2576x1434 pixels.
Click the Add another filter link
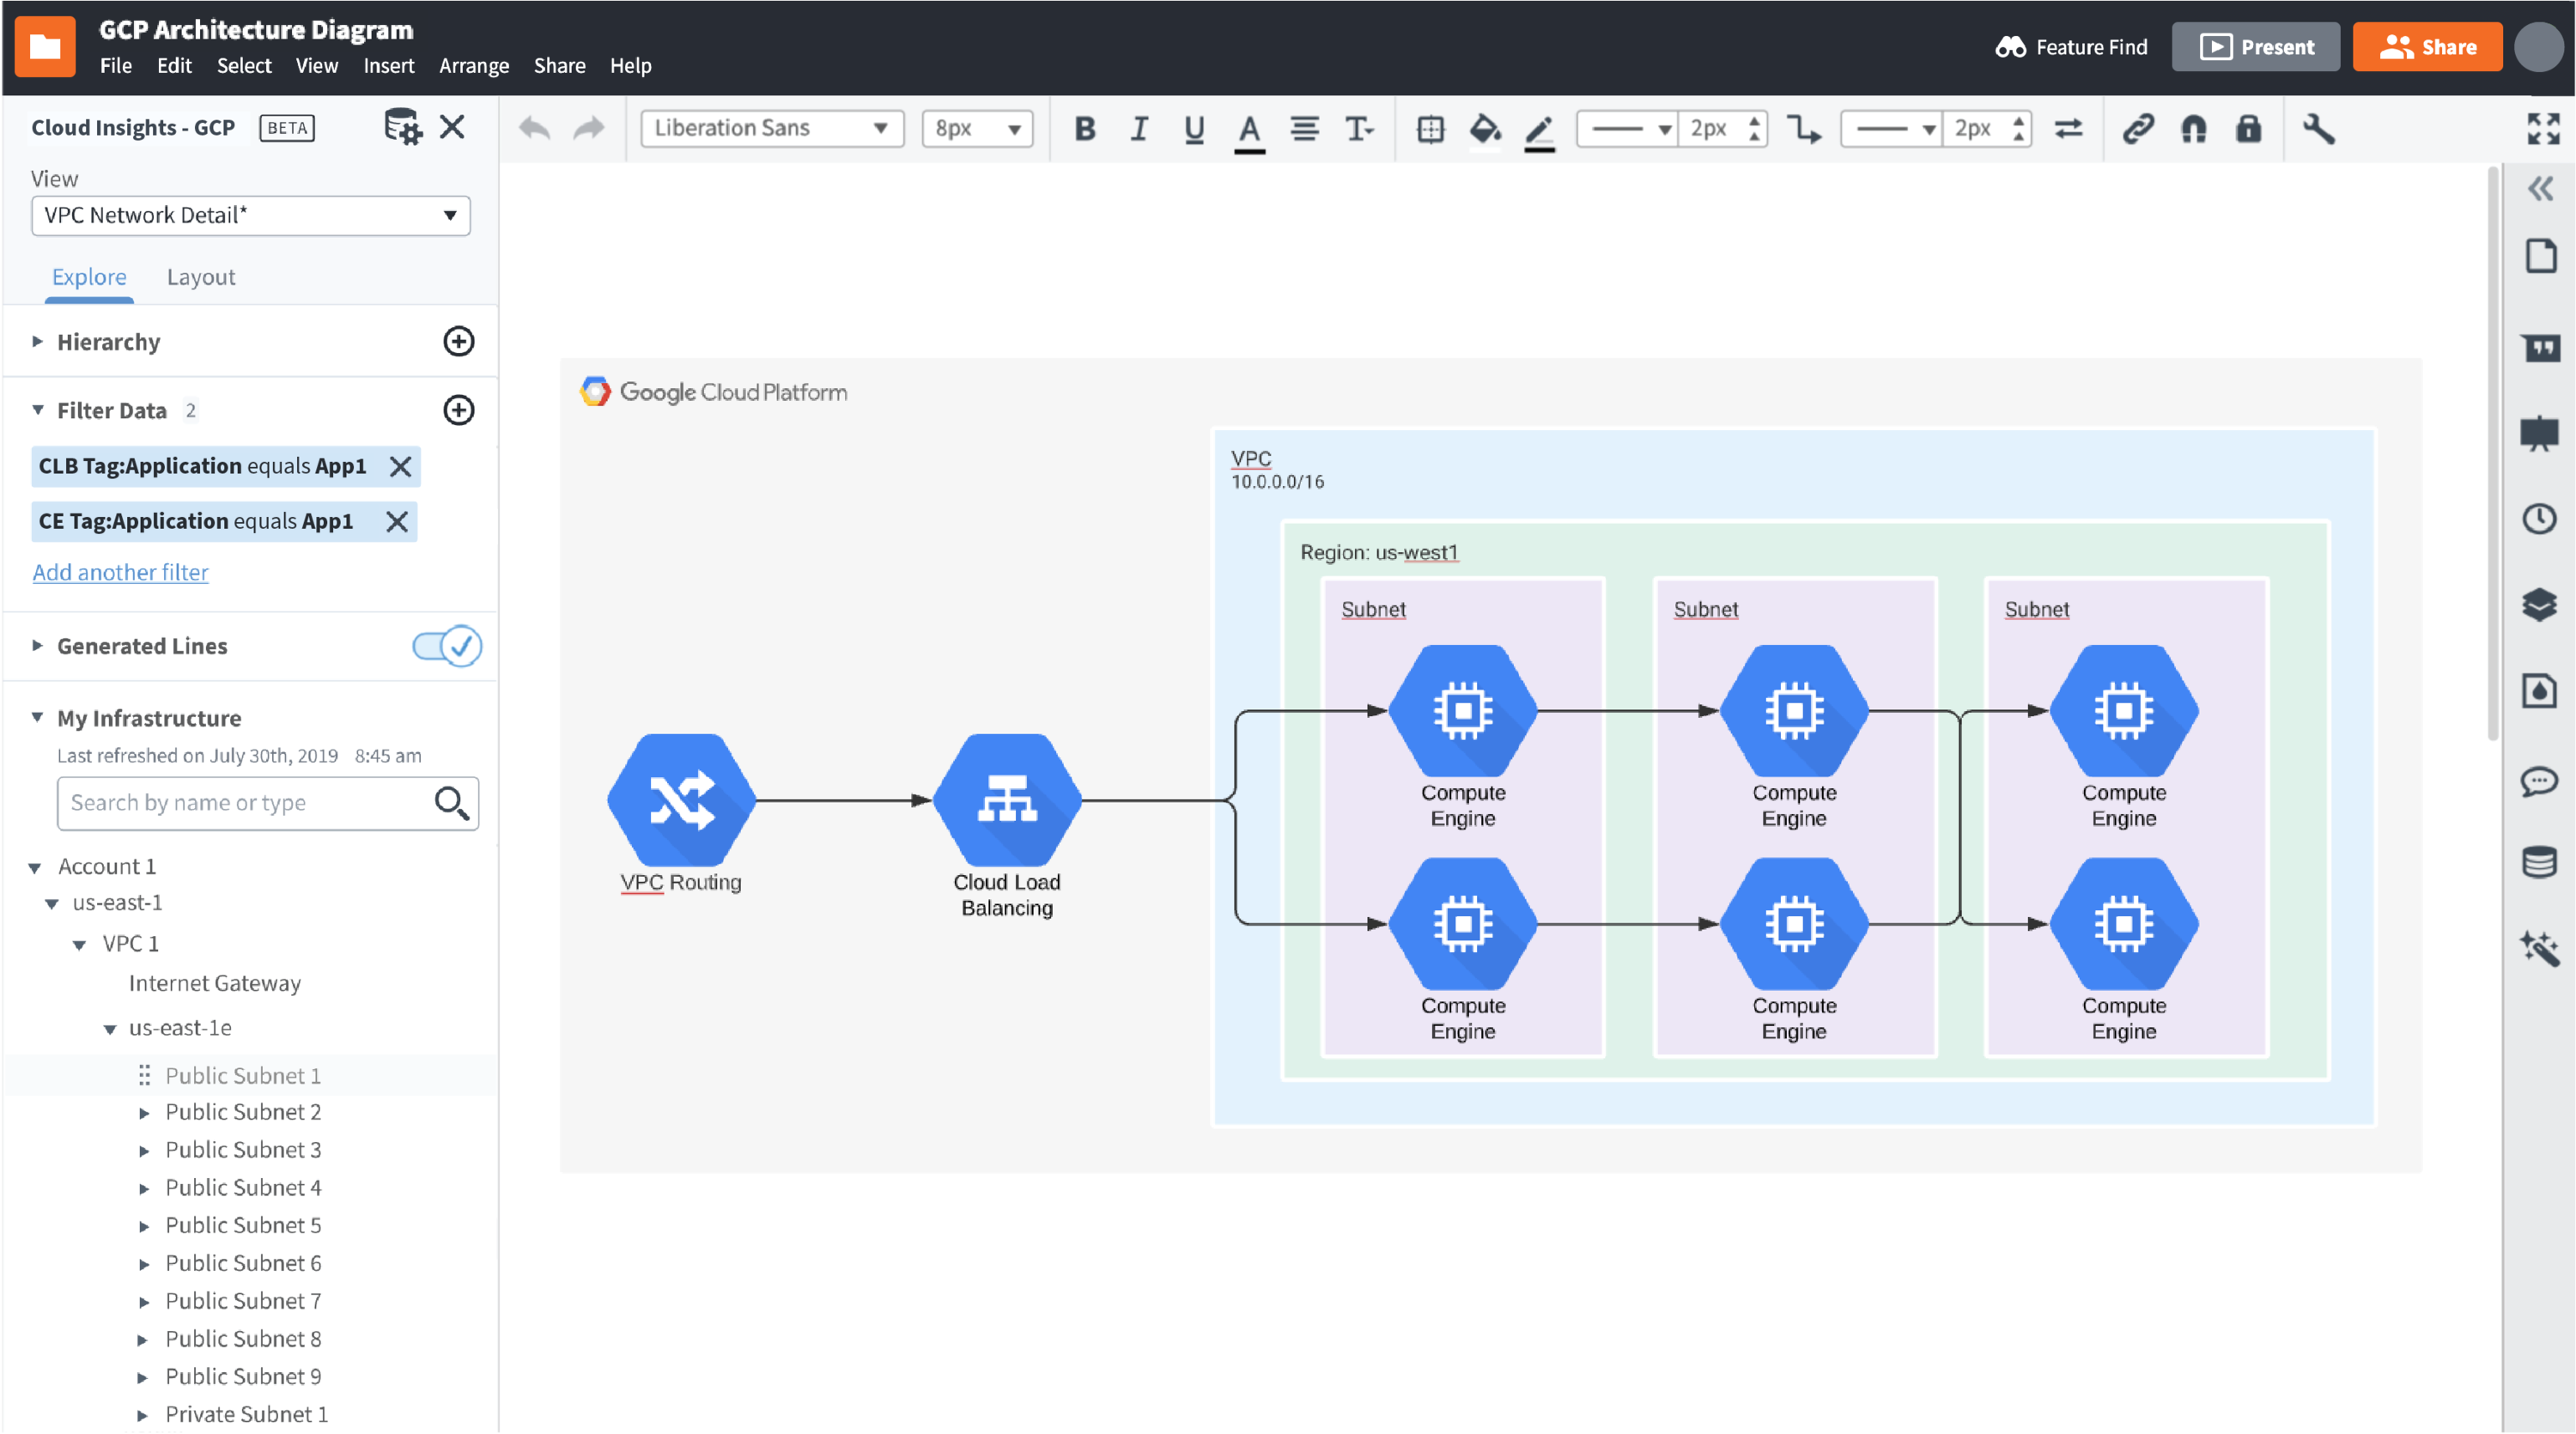click(x=118, y=570)
